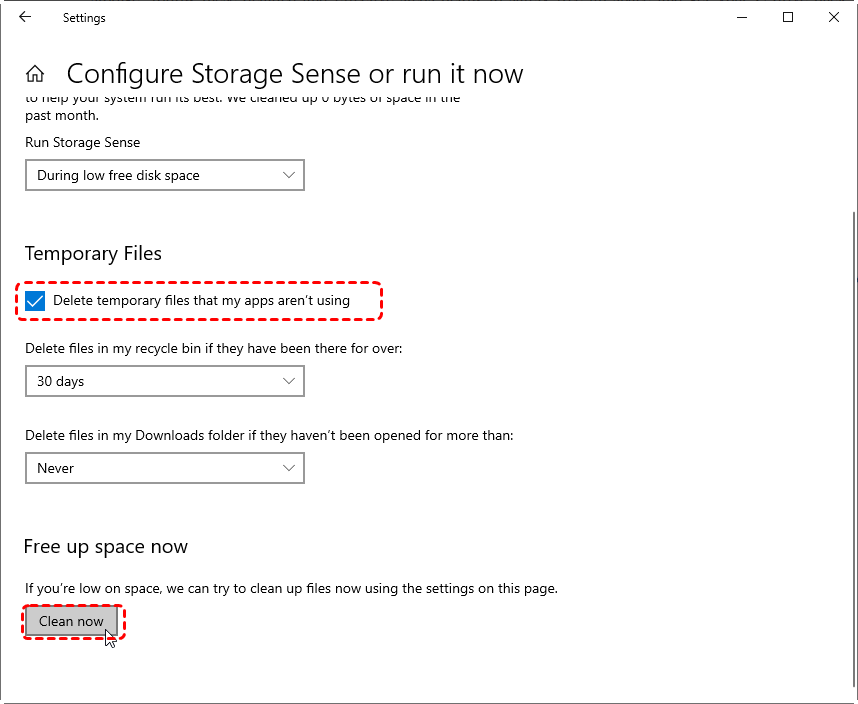
Task: Uncheck the Delete temporary files checkbox
Action: tap(36, 301)
